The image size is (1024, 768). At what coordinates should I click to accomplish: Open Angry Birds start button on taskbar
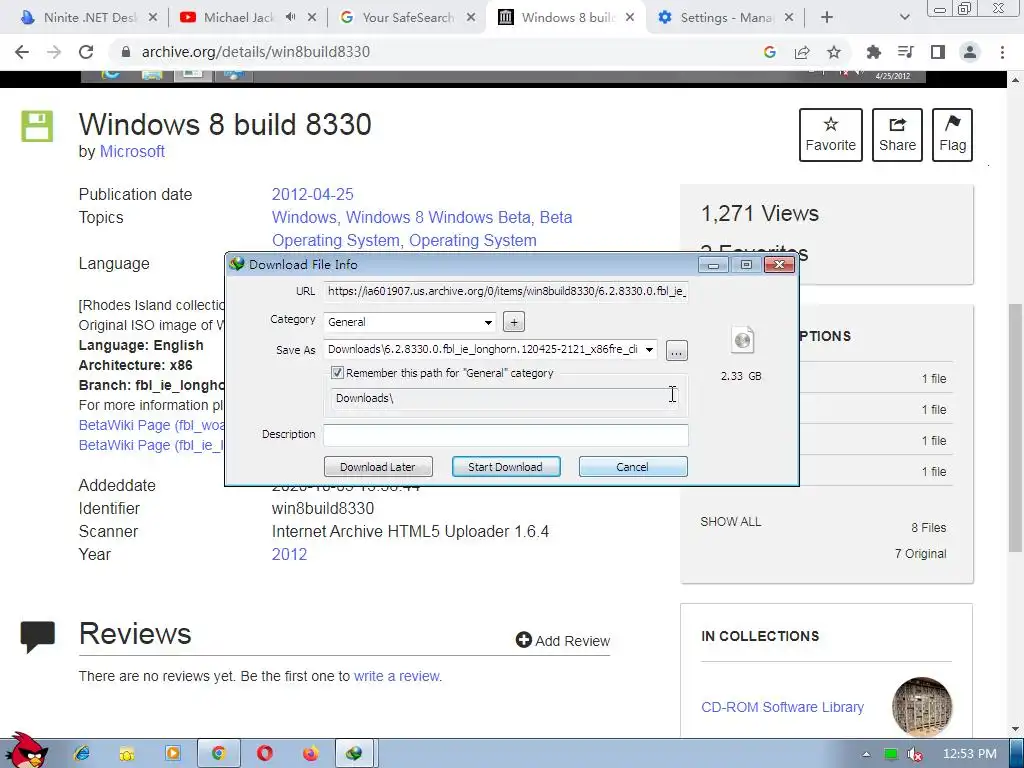coord(26,751)
